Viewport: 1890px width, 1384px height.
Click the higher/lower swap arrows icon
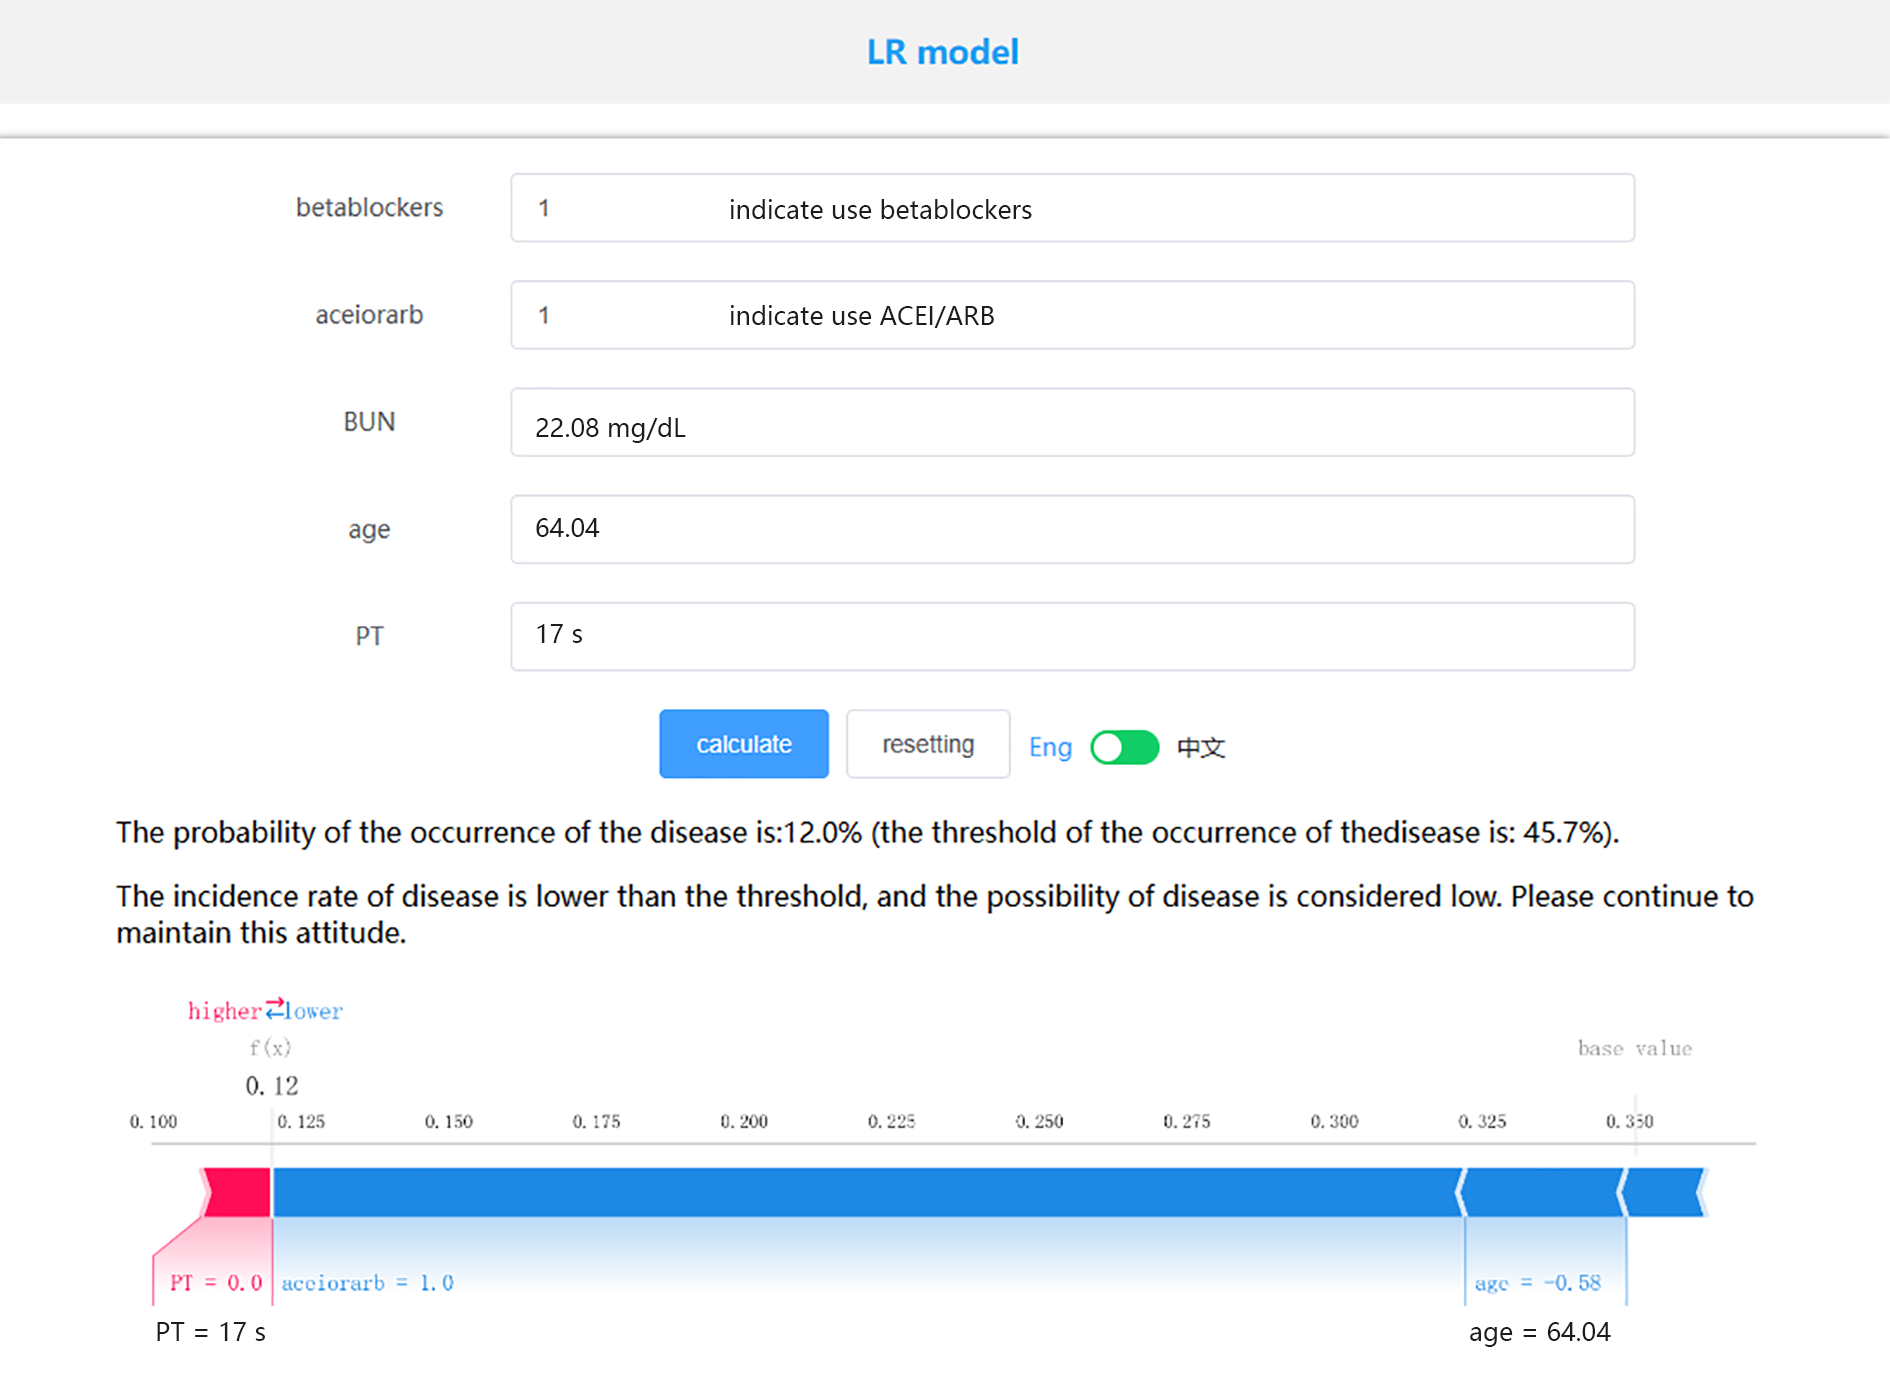click(274, 1008)
